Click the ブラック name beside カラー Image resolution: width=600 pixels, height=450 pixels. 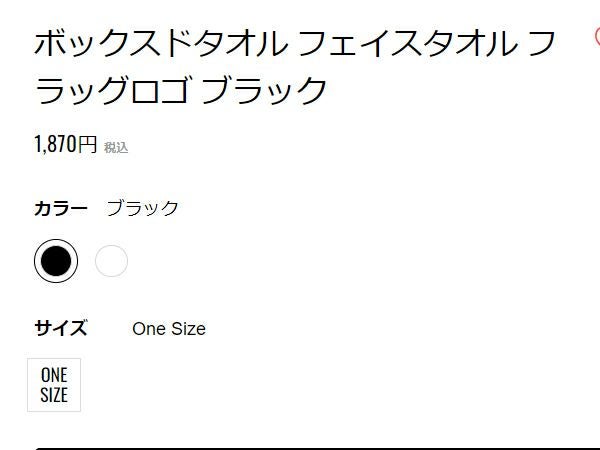click(142, 208)
